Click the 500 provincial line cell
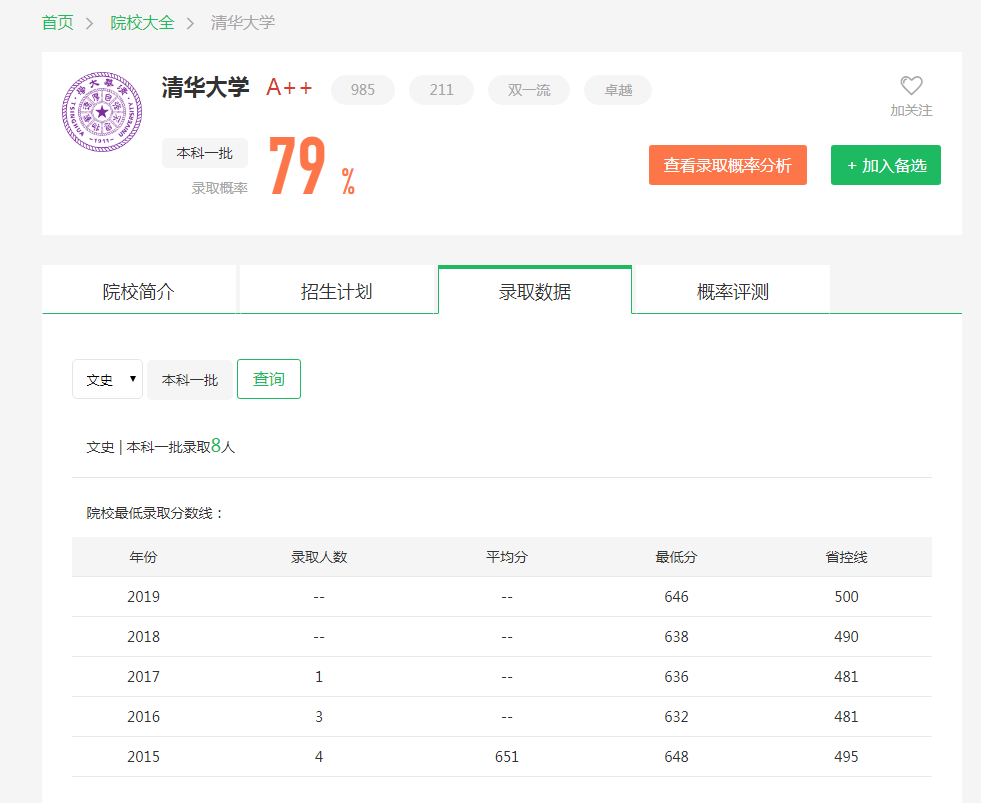981x803 pixels. pos(846,597)
